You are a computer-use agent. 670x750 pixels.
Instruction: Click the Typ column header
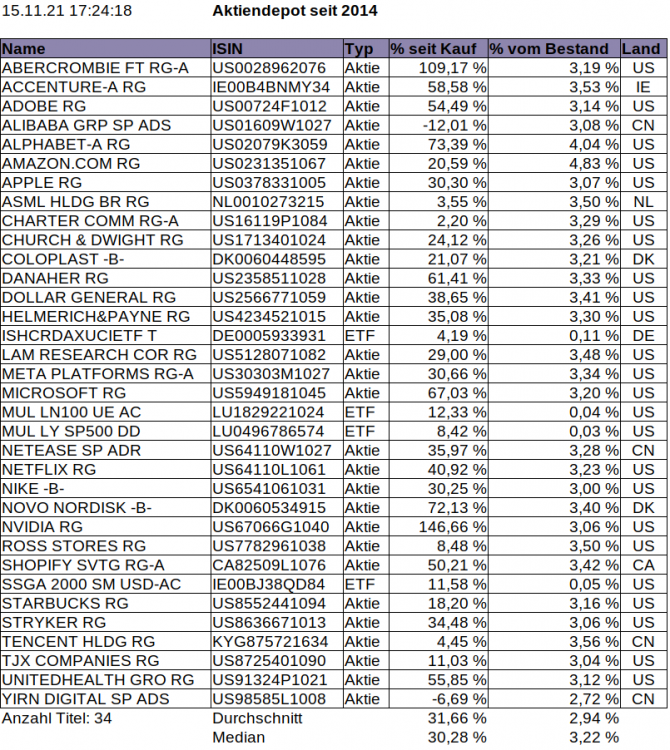[366, 49]
